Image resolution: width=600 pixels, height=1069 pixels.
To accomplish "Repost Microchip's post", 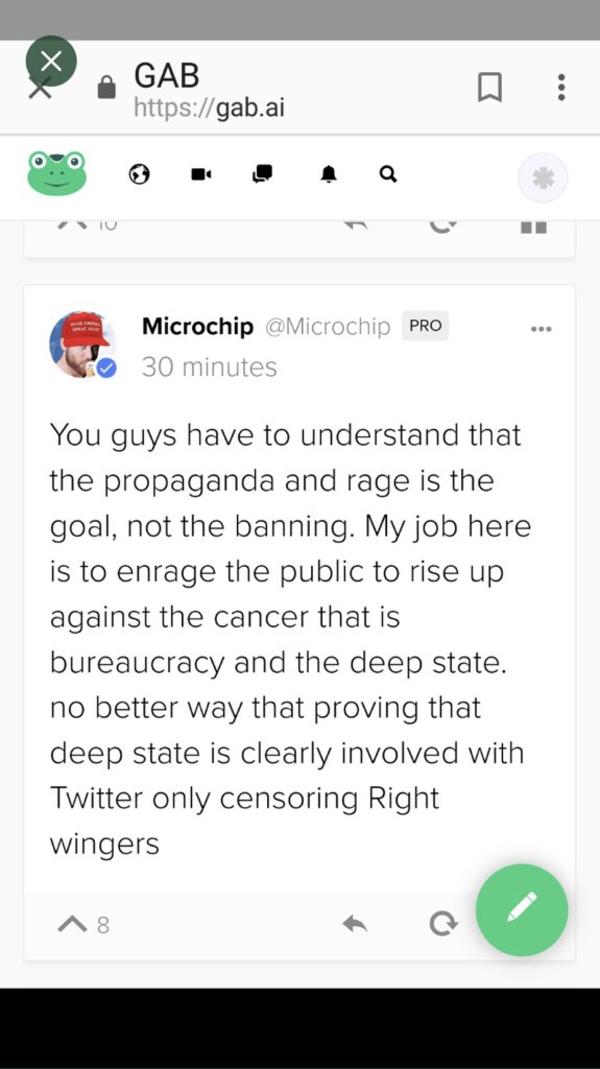I will point(443,923).
